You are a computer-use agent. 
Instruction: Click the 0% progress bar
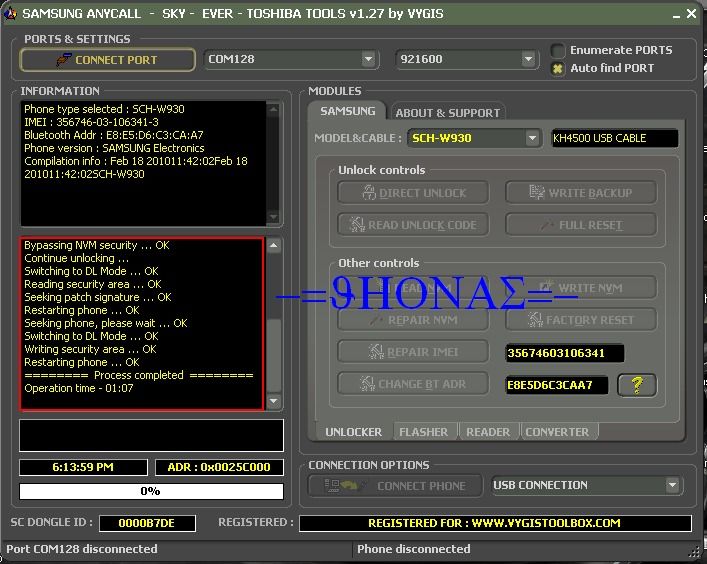151,491
